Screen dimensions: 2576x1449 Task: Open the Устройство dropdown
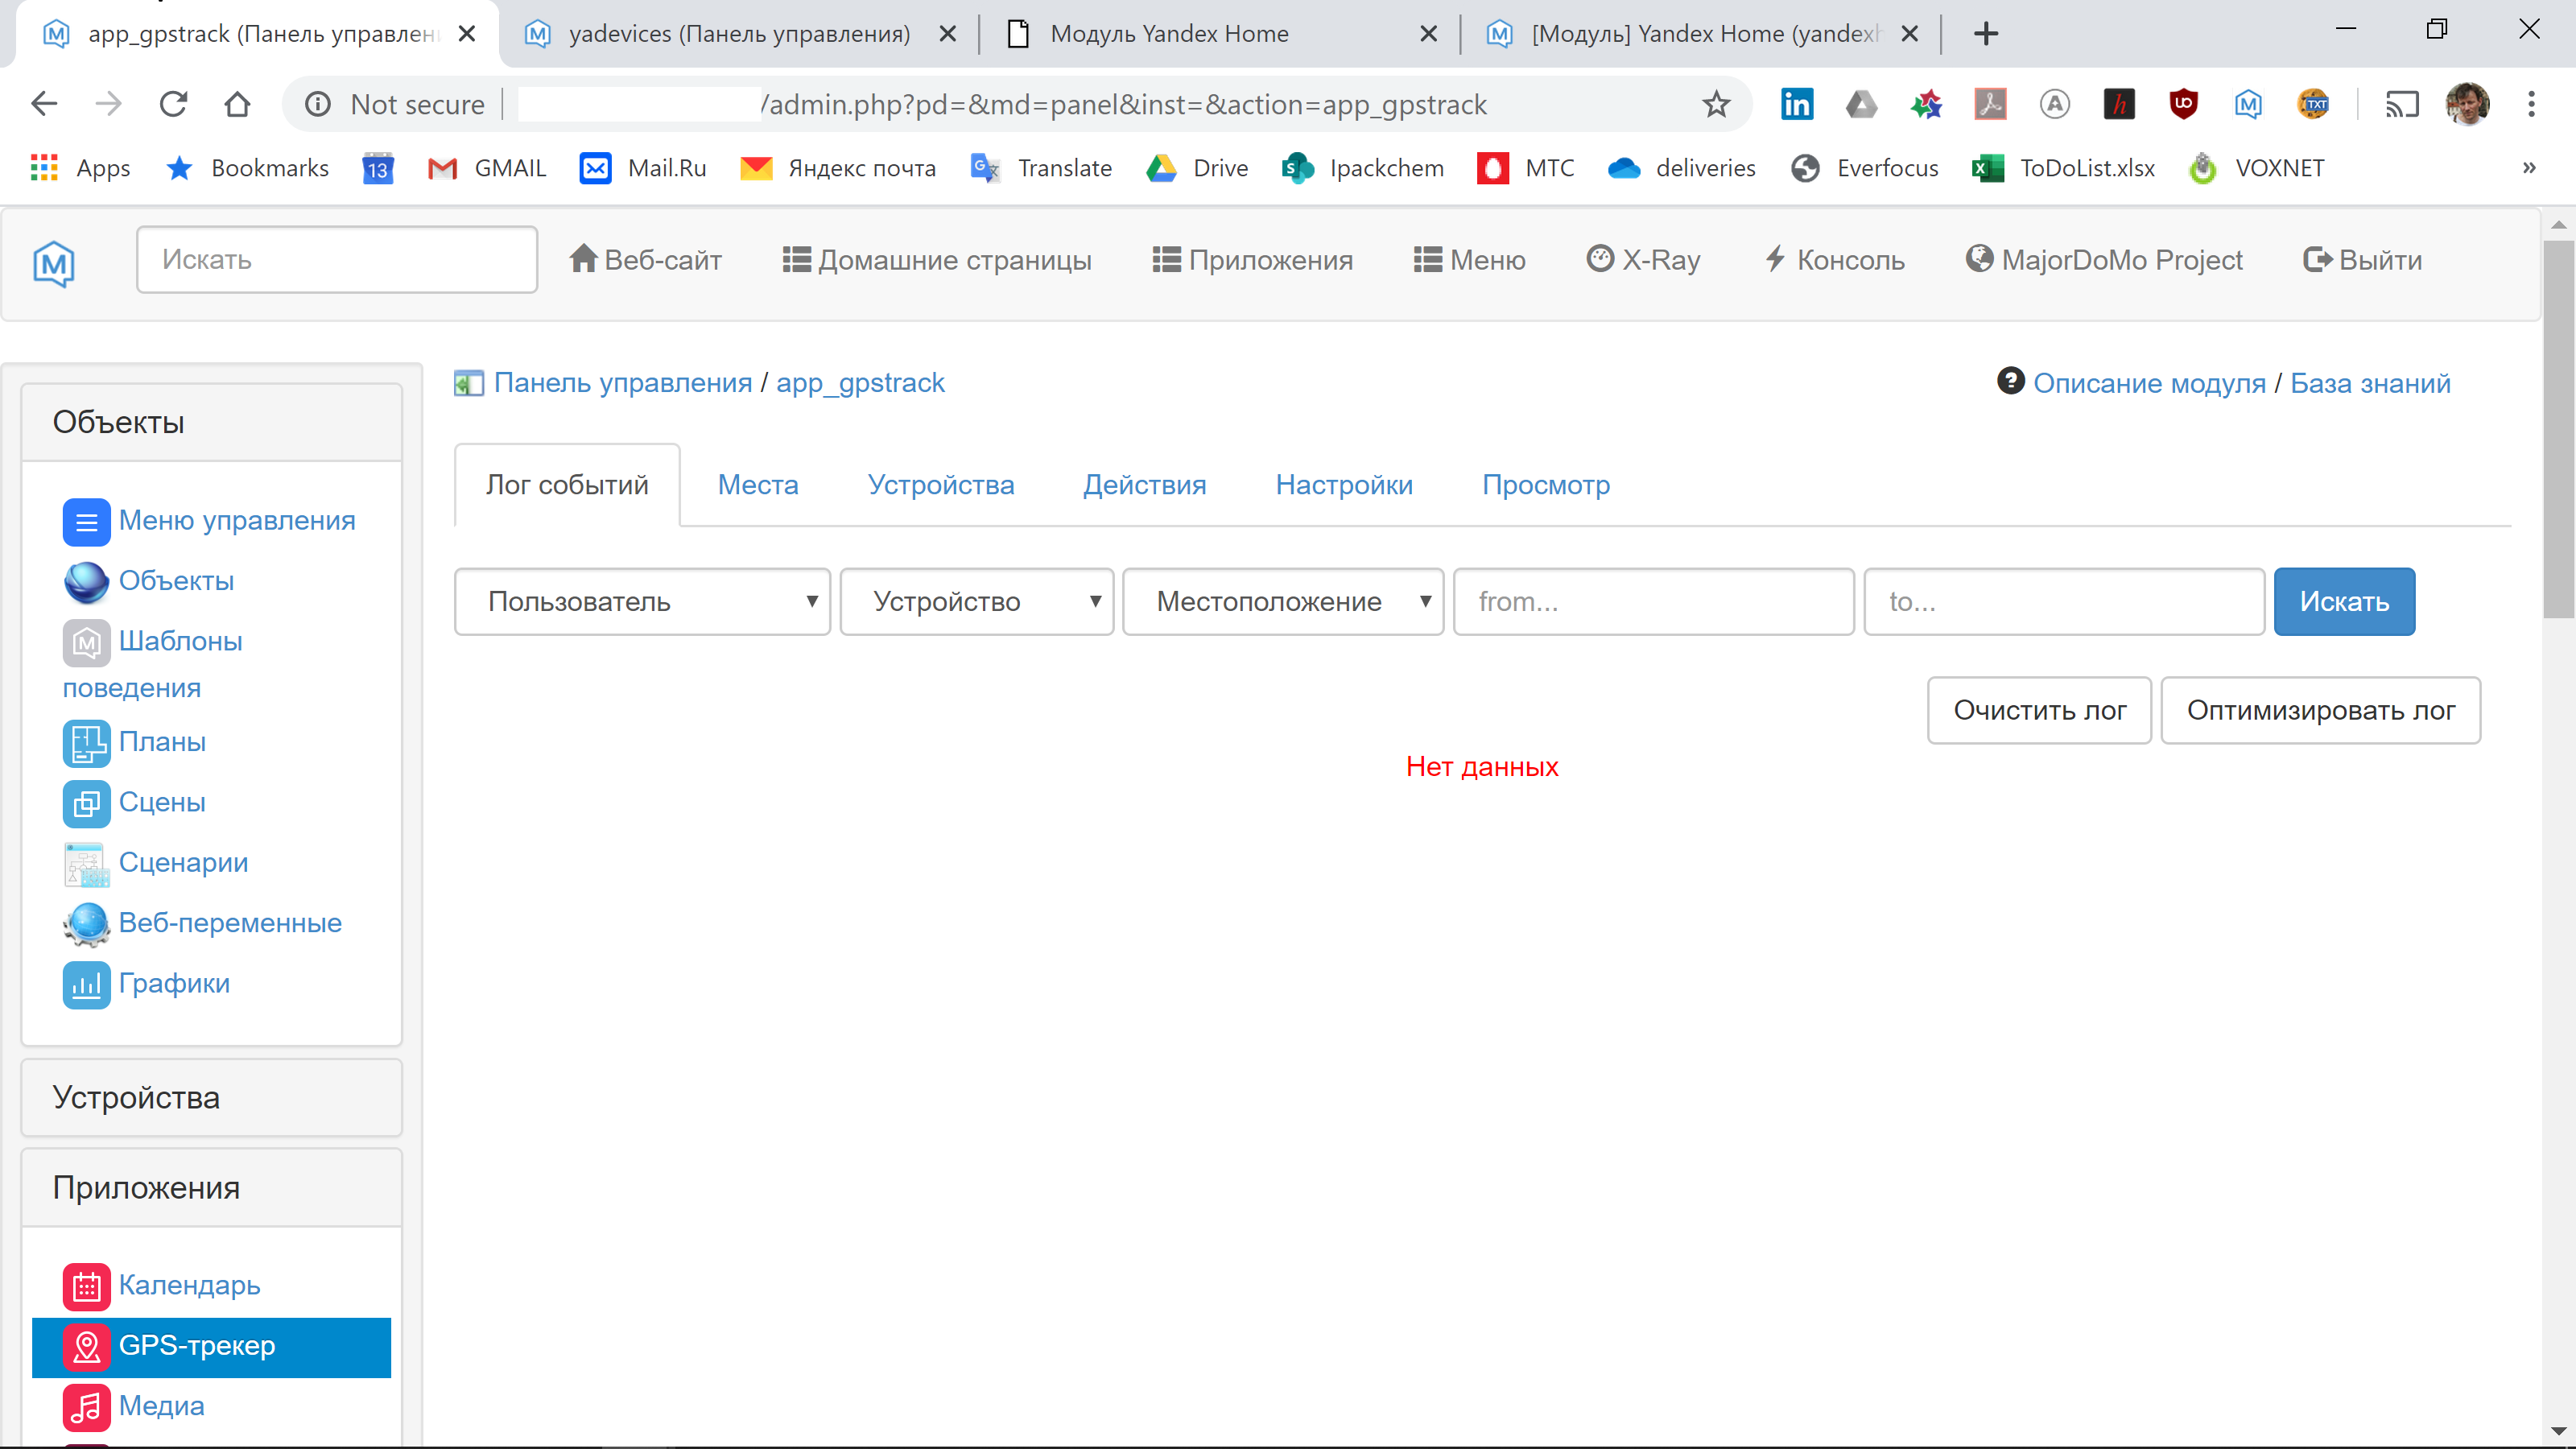coord(976,601)
